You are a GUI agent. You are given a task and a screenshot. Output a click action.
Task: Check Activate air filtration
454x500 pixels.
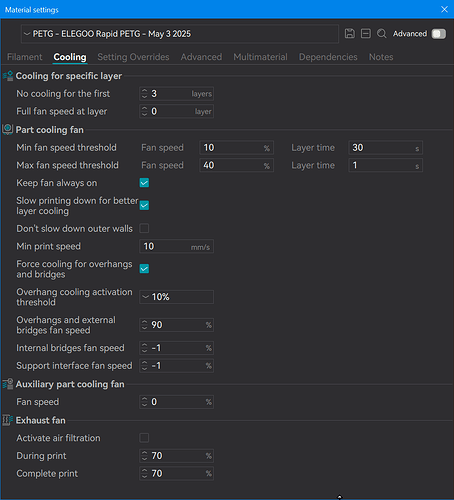point(144,438)
